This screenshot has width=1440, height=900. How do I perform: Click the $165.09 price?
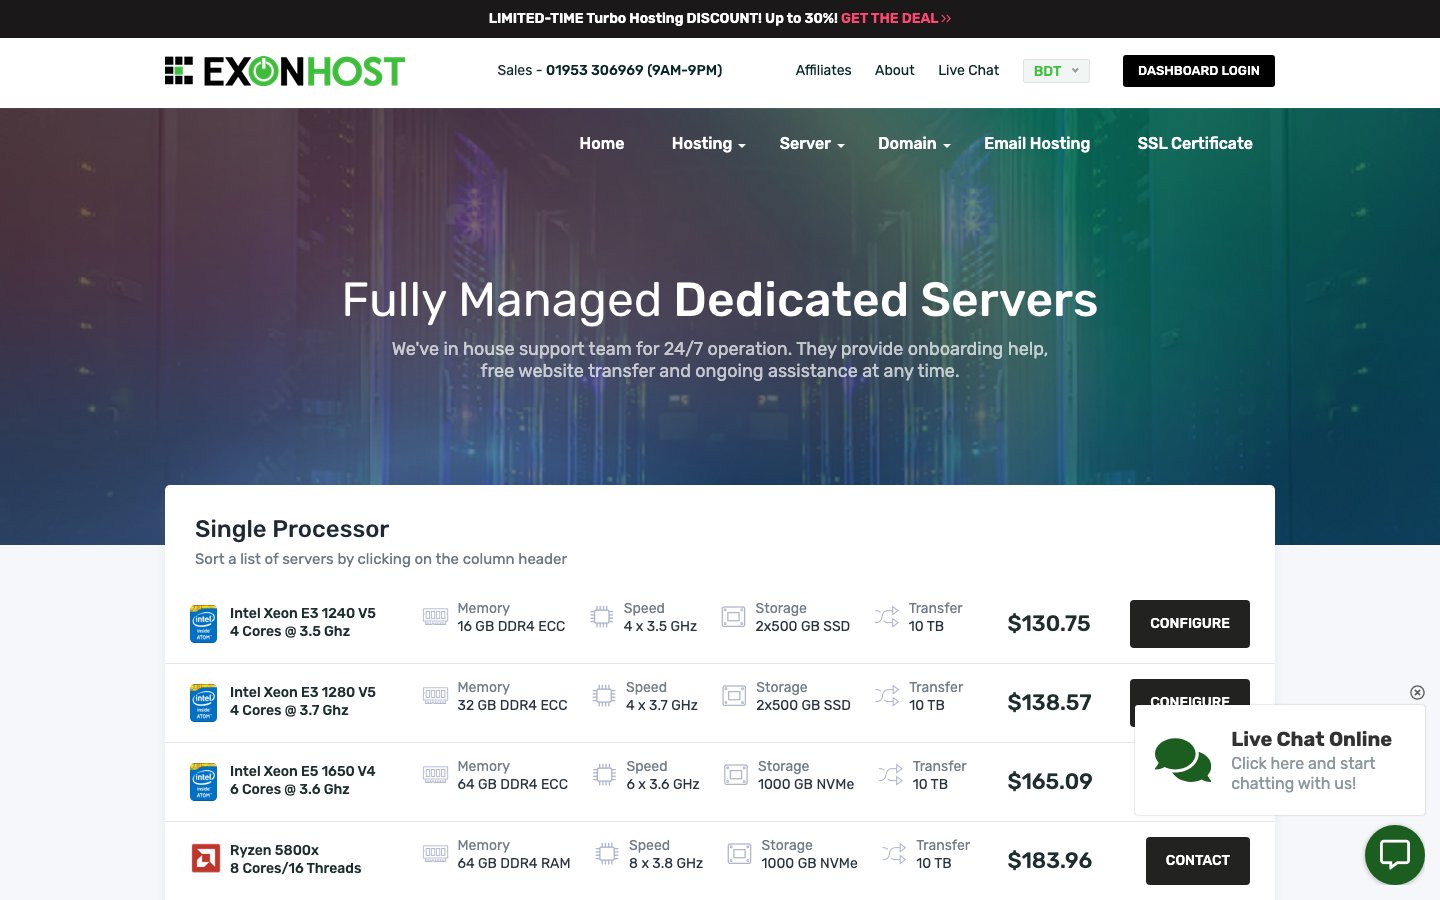click(x=1050, y=782)
